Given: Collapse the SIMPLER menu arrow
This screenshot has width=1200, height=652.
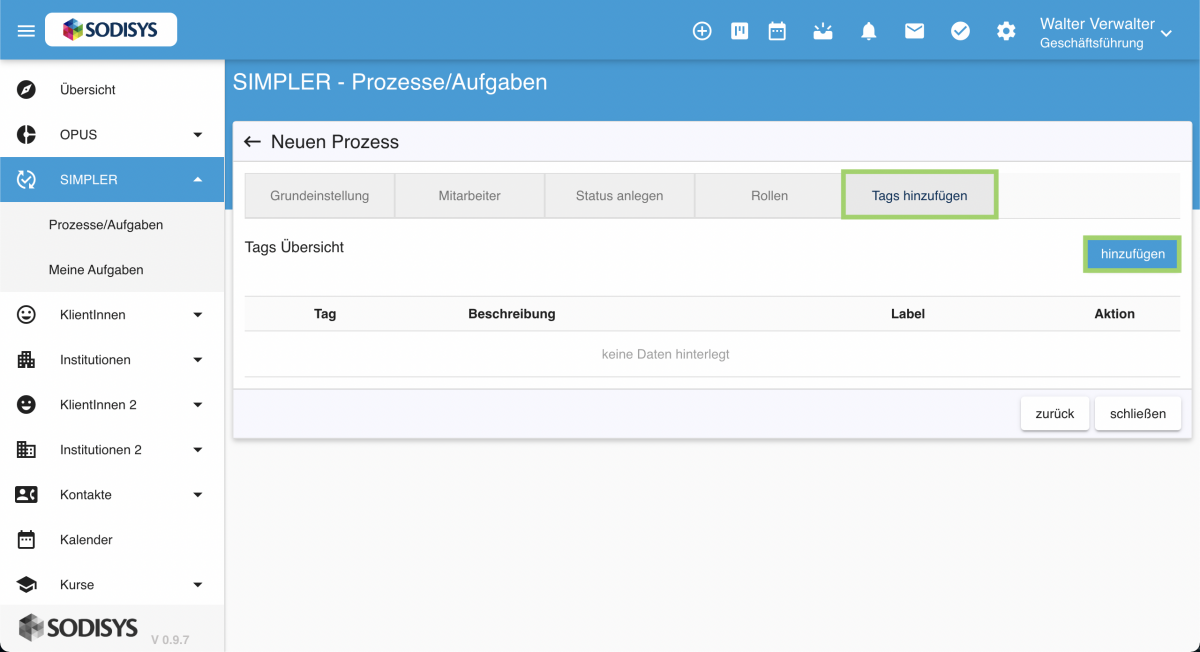Looking at the screenshot, I should (x=198, y=180).
